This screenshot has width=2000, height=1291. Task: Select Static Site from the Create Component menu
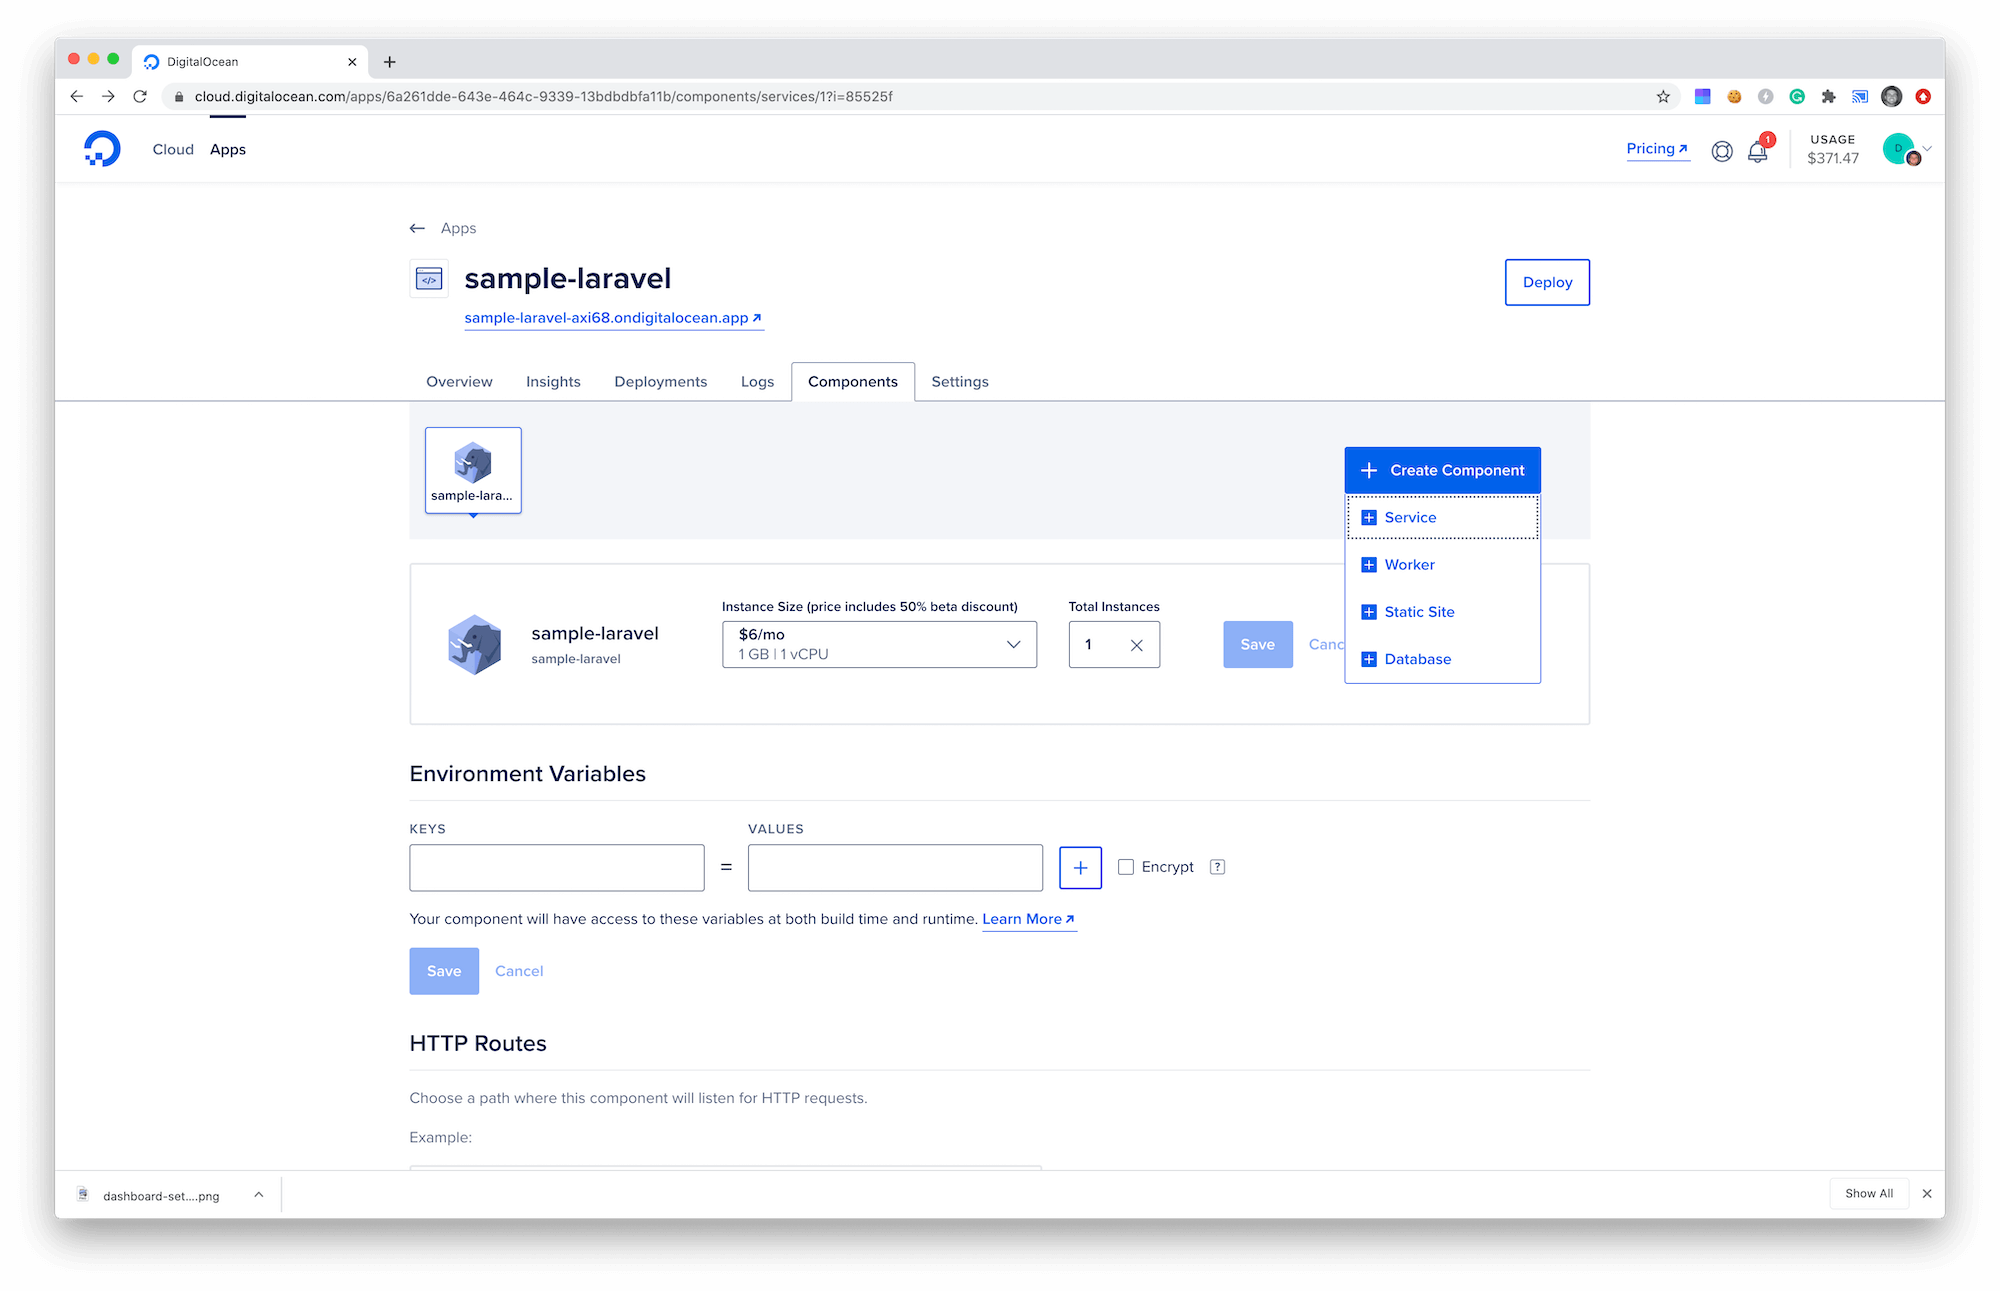pos(1442,612)
